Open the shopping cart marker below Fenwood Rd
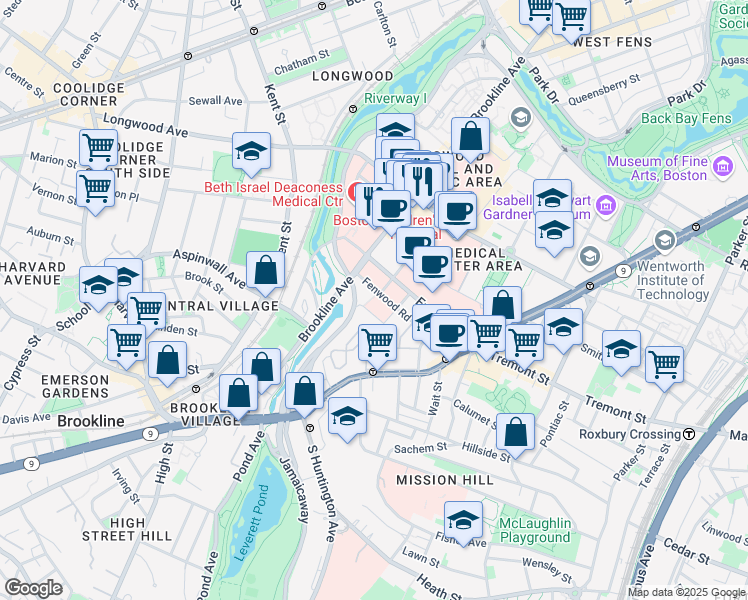Viewport: 748px width, 600px height. [378, 345]
